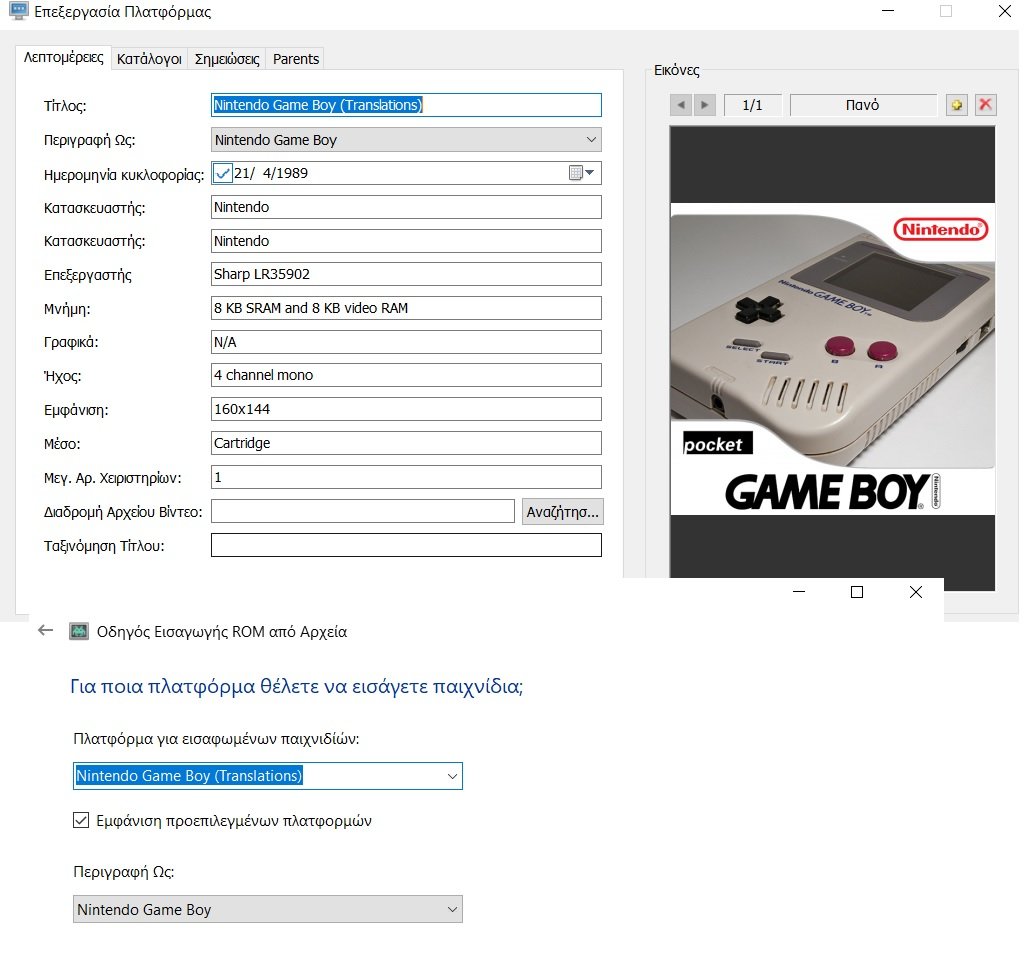Maximize the ROM import wizard window
This screenshot has width=1028, height=976.
pyautogui.click(x=857, y=592)
